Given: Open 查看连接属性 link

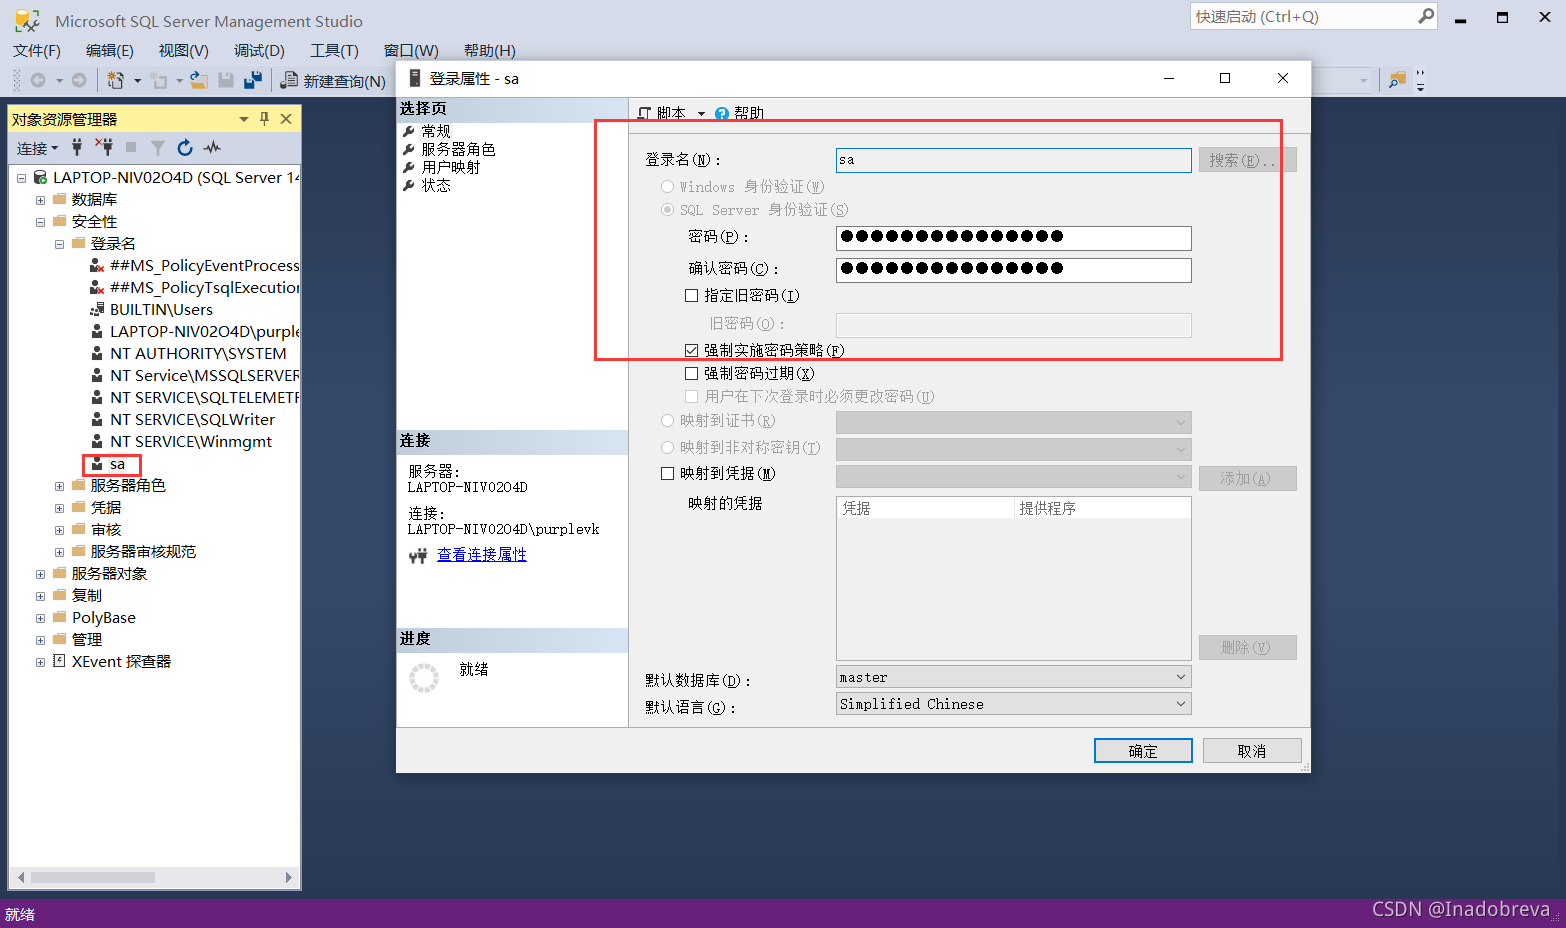Looking at the screenshot, I should (x=482, y=555).
